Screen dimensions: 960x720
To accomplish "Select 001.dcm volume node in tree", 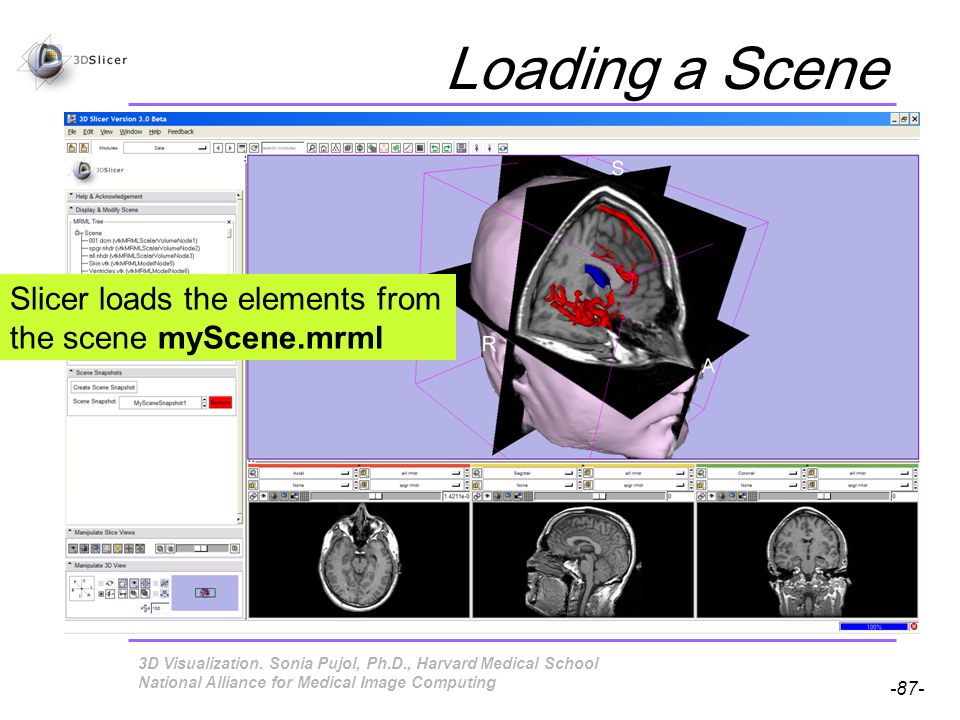I will pos(143,241).
